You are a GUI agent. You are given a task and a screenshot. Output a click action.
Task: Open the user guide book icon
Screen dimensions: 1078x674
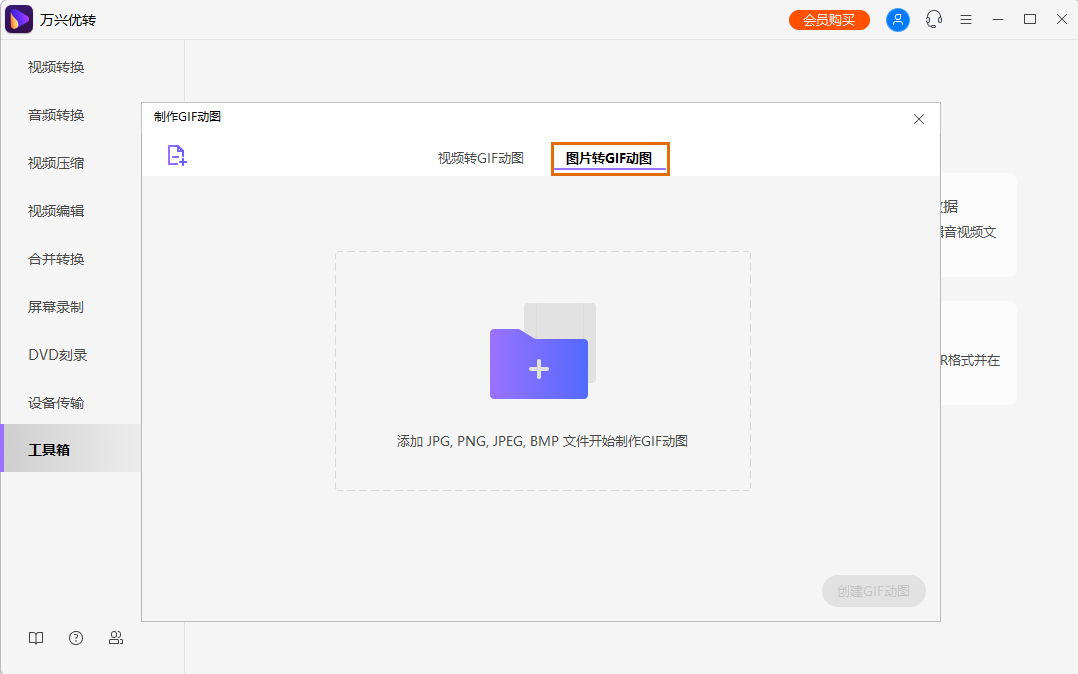click(36, 638)
